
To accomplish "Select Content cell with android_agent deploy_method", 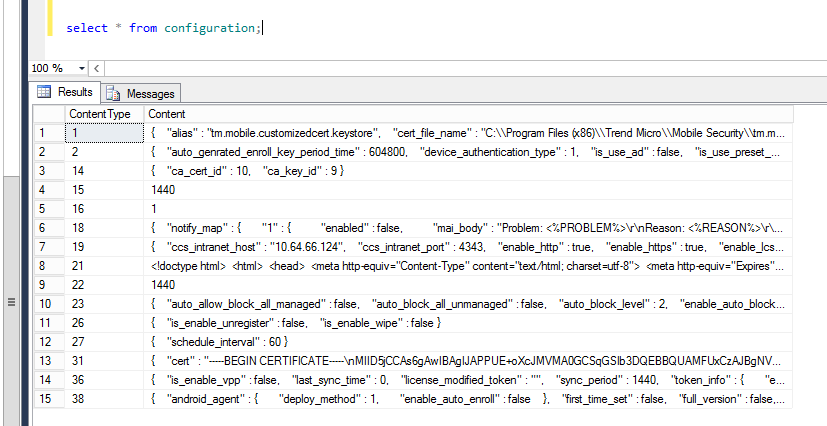I will click(x=468, y=399).
